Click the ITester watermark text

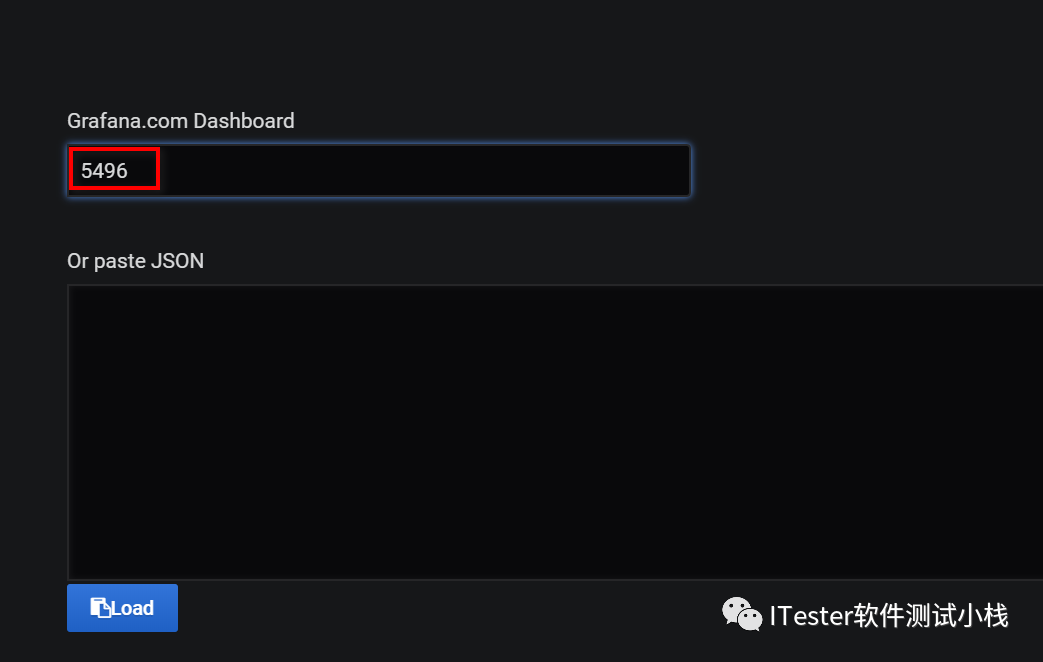[810, 615]
